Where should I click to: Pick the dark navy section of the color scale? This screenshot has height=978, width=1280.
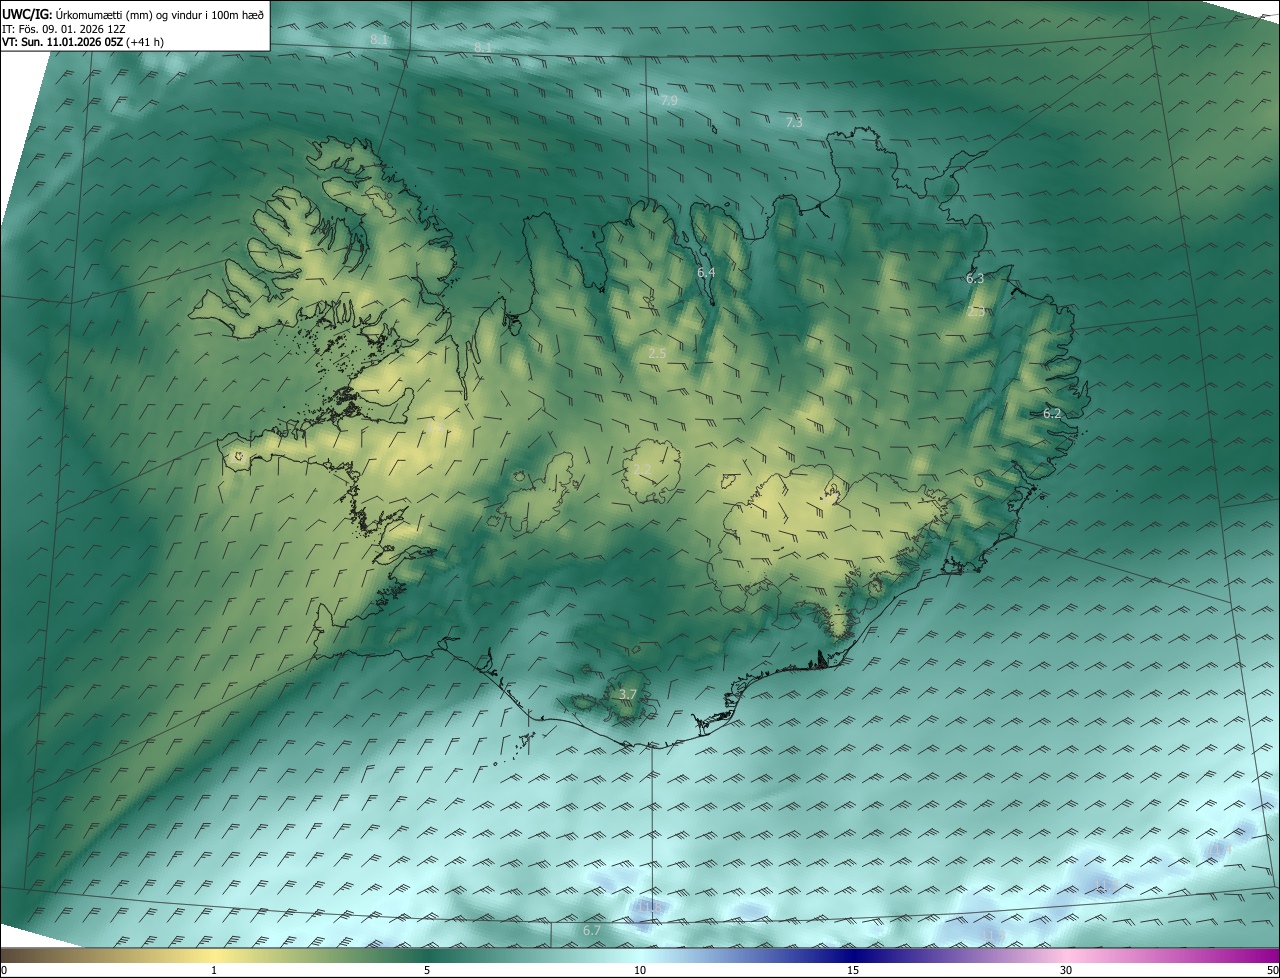(x=853, y=955)
